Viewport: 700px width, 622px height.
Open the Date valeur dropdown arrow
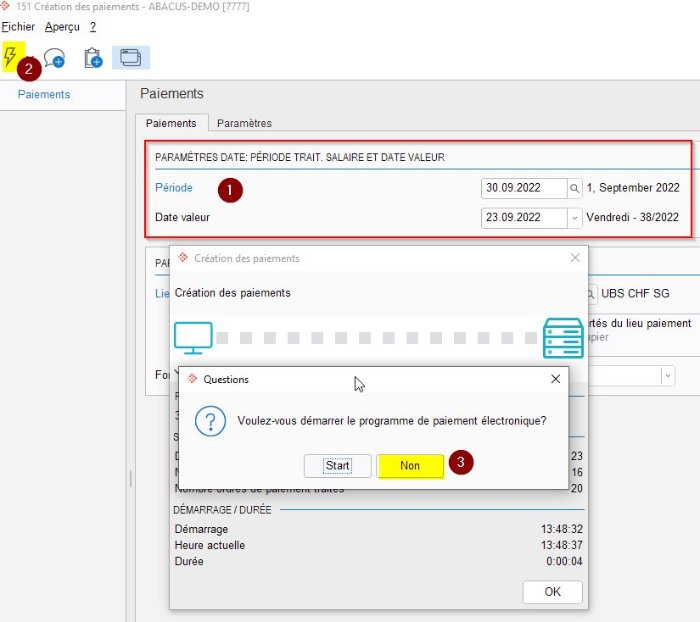(575, 218)
